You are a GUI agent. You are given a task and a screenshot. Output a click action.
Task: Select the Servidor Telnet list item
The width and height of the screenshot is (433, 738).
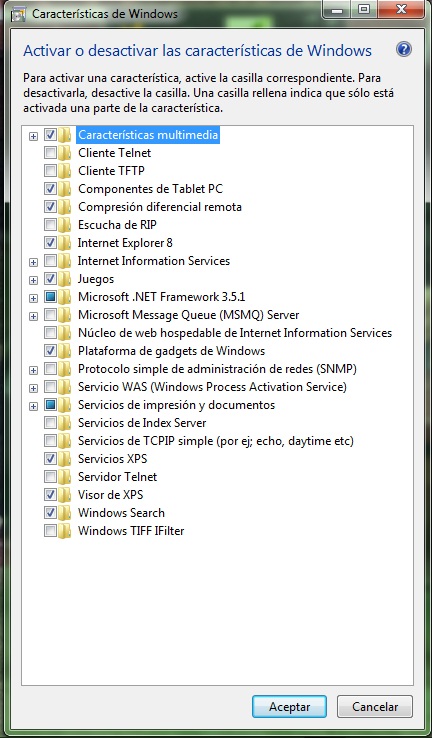coord(117,477)
